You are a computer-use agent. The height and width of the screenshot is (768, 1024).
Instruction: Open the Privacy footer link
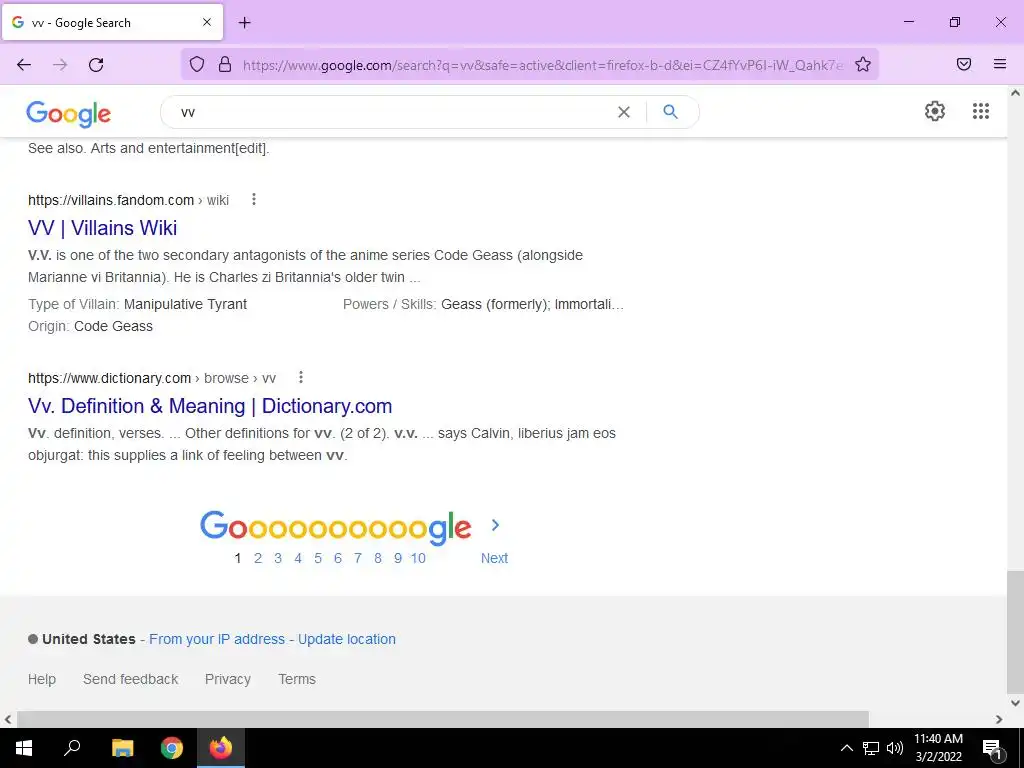(x=228, y=679)
